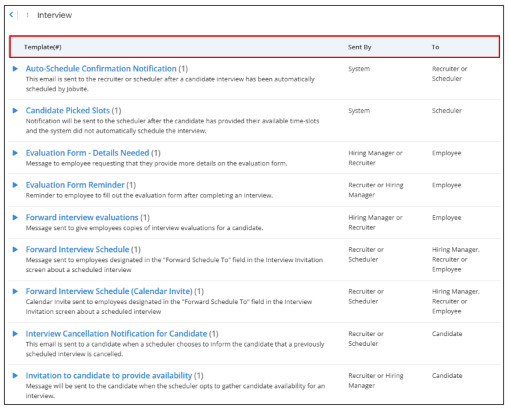
Task: Select 'Hiring Manager or Recruiter' in Evaluation Form - Details Needed row
Action: (x=375, y=158)
